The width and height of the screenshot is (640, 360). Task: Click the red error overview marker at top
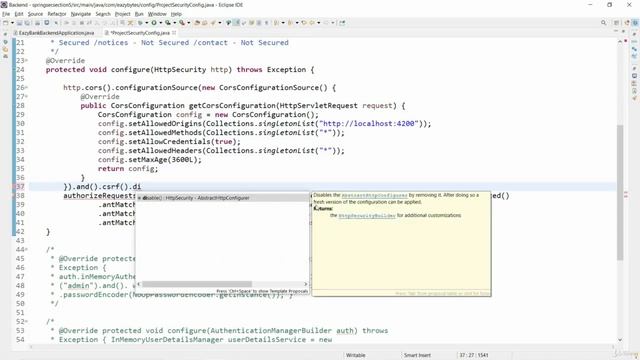point(626,41)
